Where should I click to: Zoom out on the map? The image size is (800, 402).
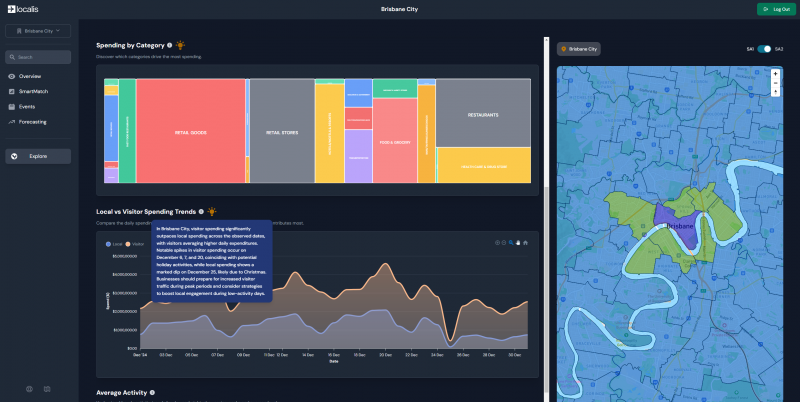click(776, 83)
